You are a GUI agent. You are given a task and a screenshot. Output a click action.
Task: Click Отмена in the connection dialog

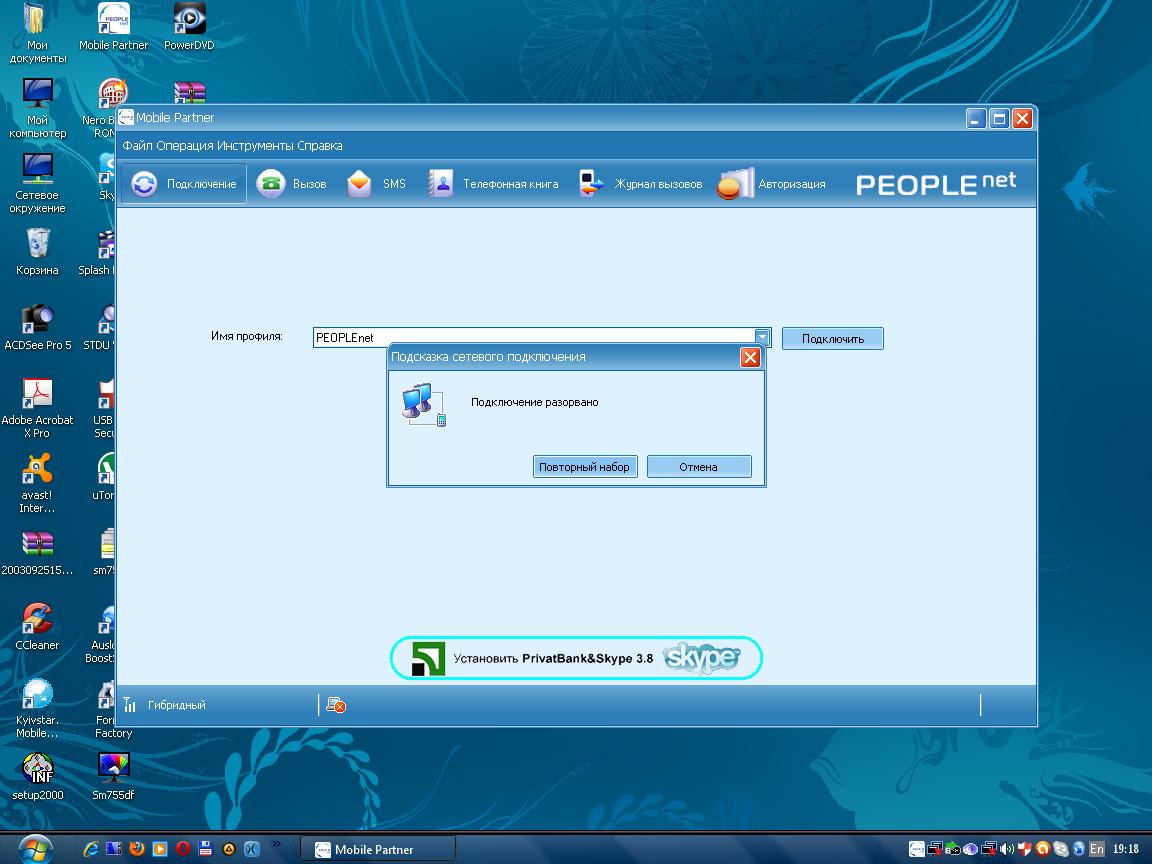point(699,467)
